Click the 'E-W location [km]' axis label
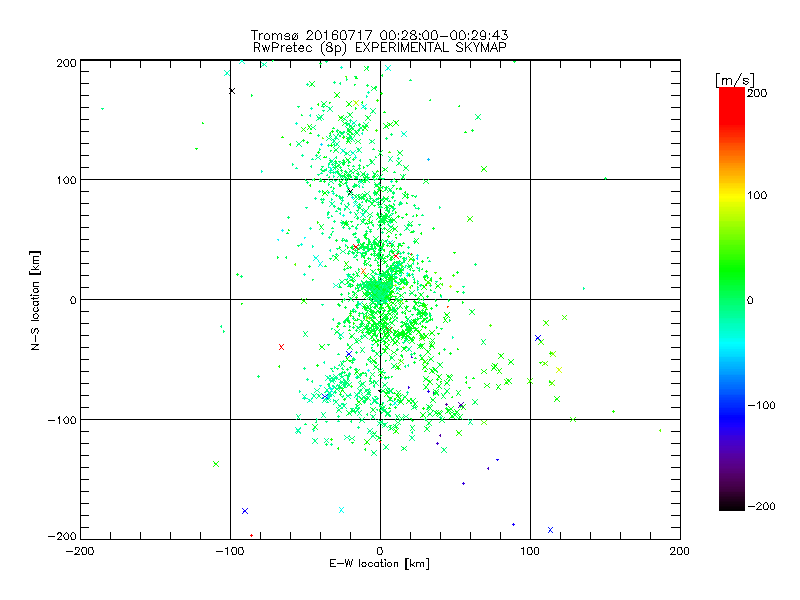This screenshot has width=800, height=600. [380, 564]
